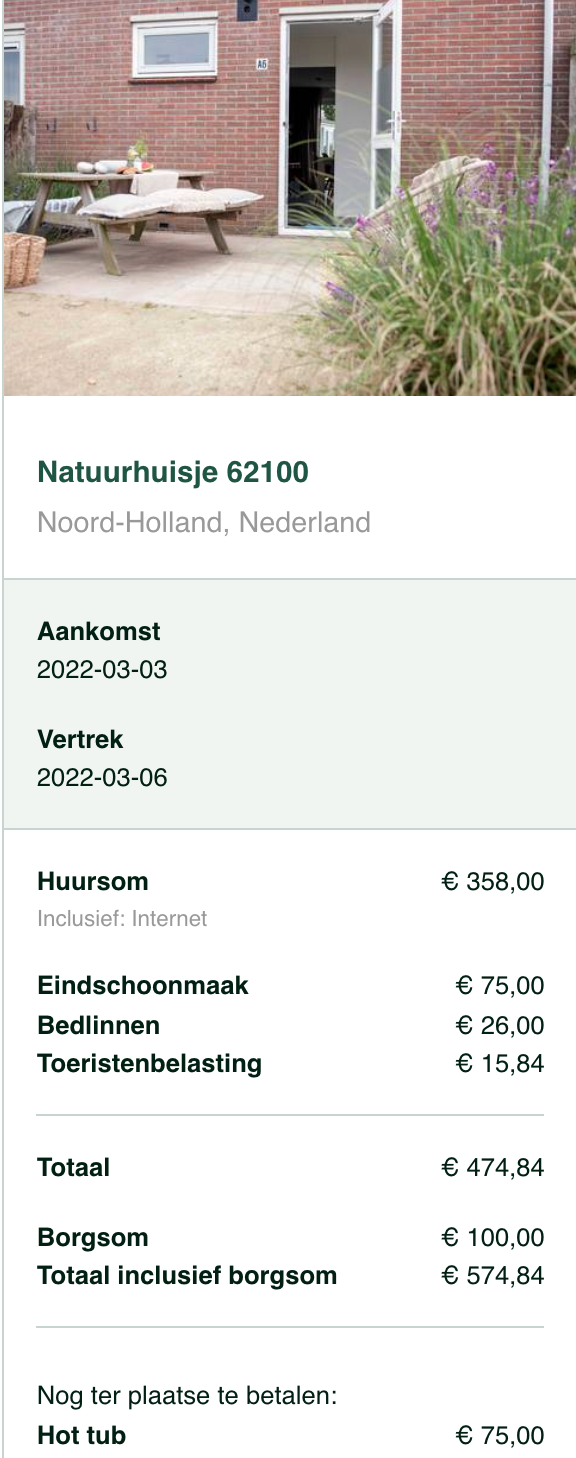576x1458 pixels.
Task: Click the Eindschoonmaak cost label
Action: [143, 985]
